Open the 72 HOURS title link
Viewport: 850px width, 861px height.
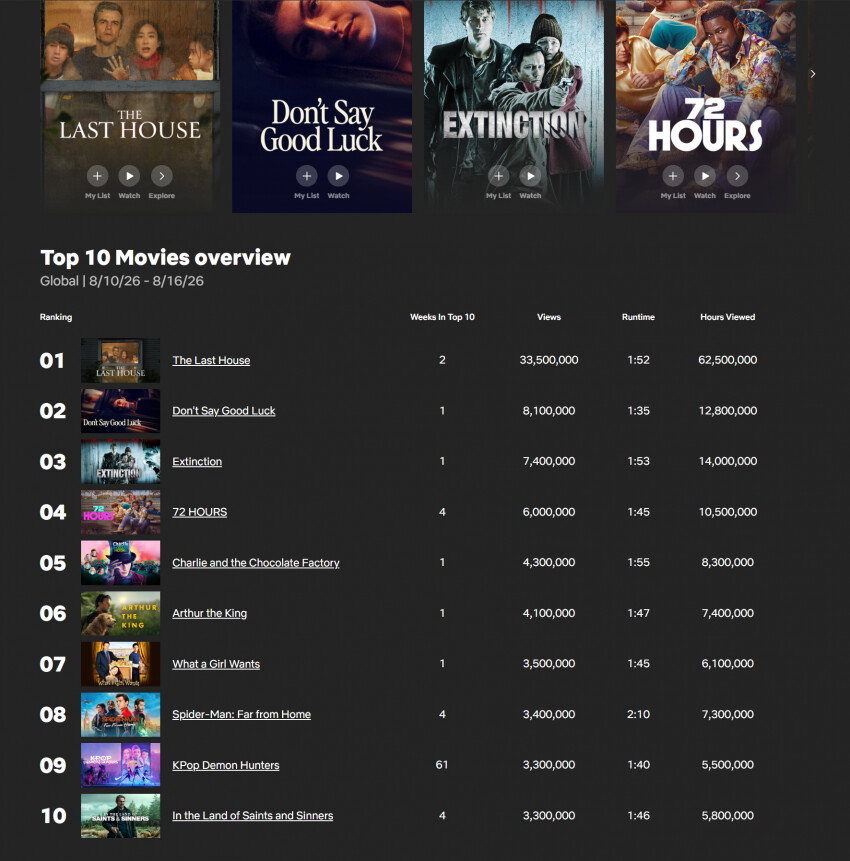coord(199,512)
